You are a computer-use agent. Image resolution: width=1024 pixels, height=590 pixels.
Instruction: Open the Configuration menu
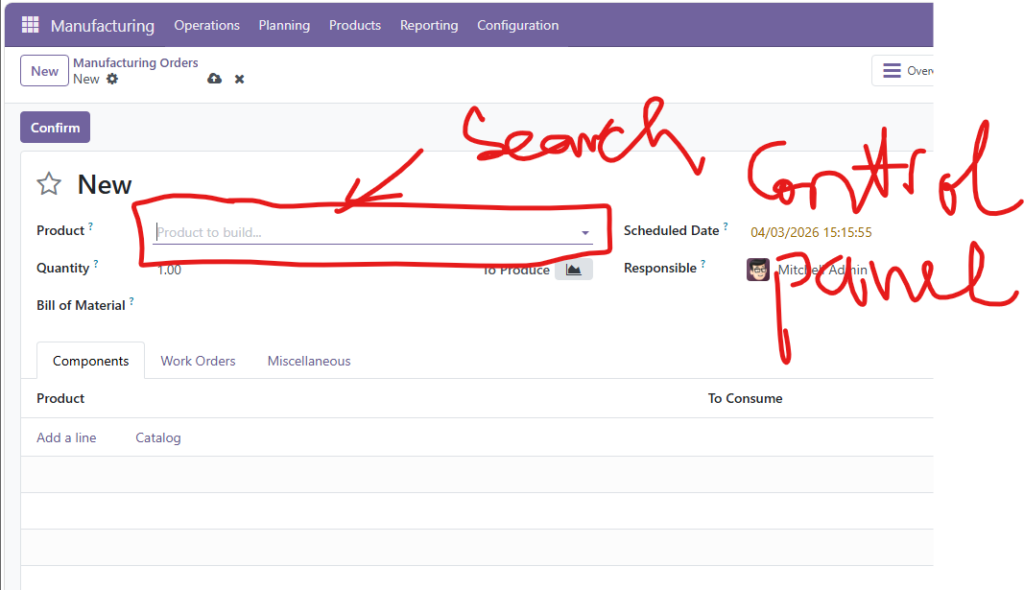tap(518, 25)
